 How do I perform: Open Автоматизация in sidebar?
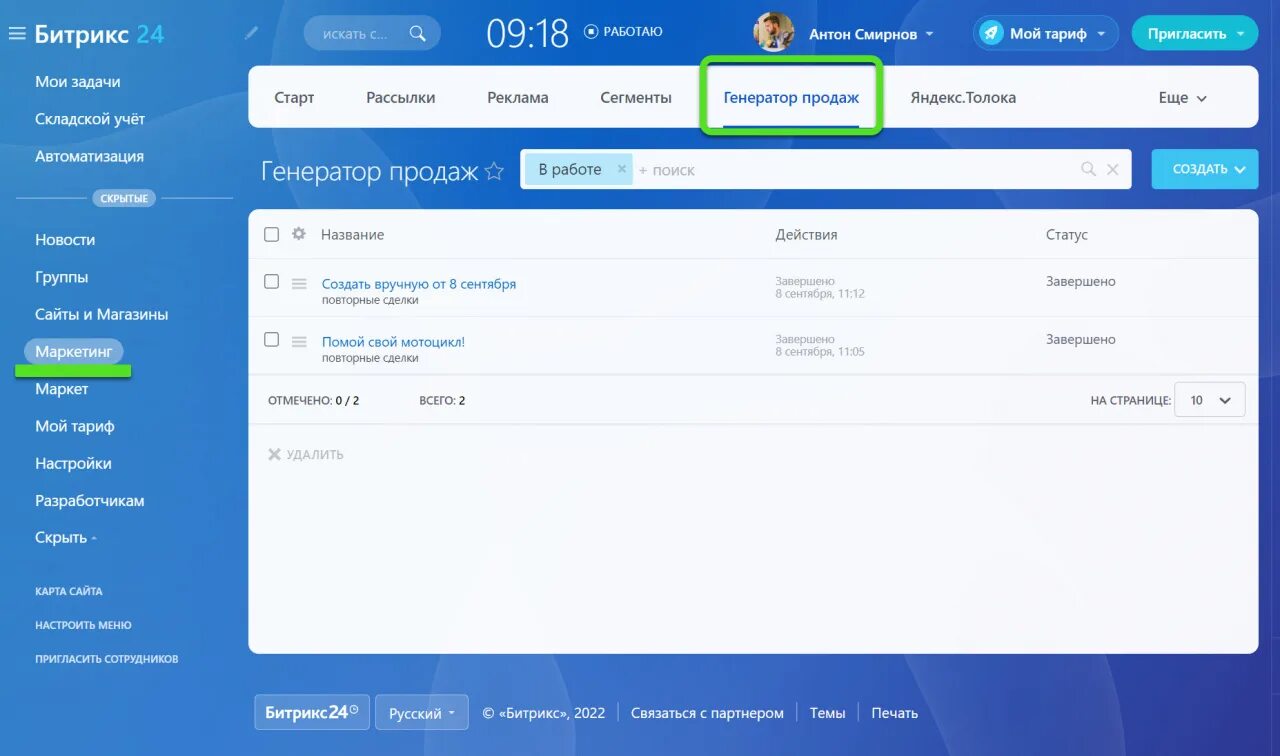click(x=89, y=156)
